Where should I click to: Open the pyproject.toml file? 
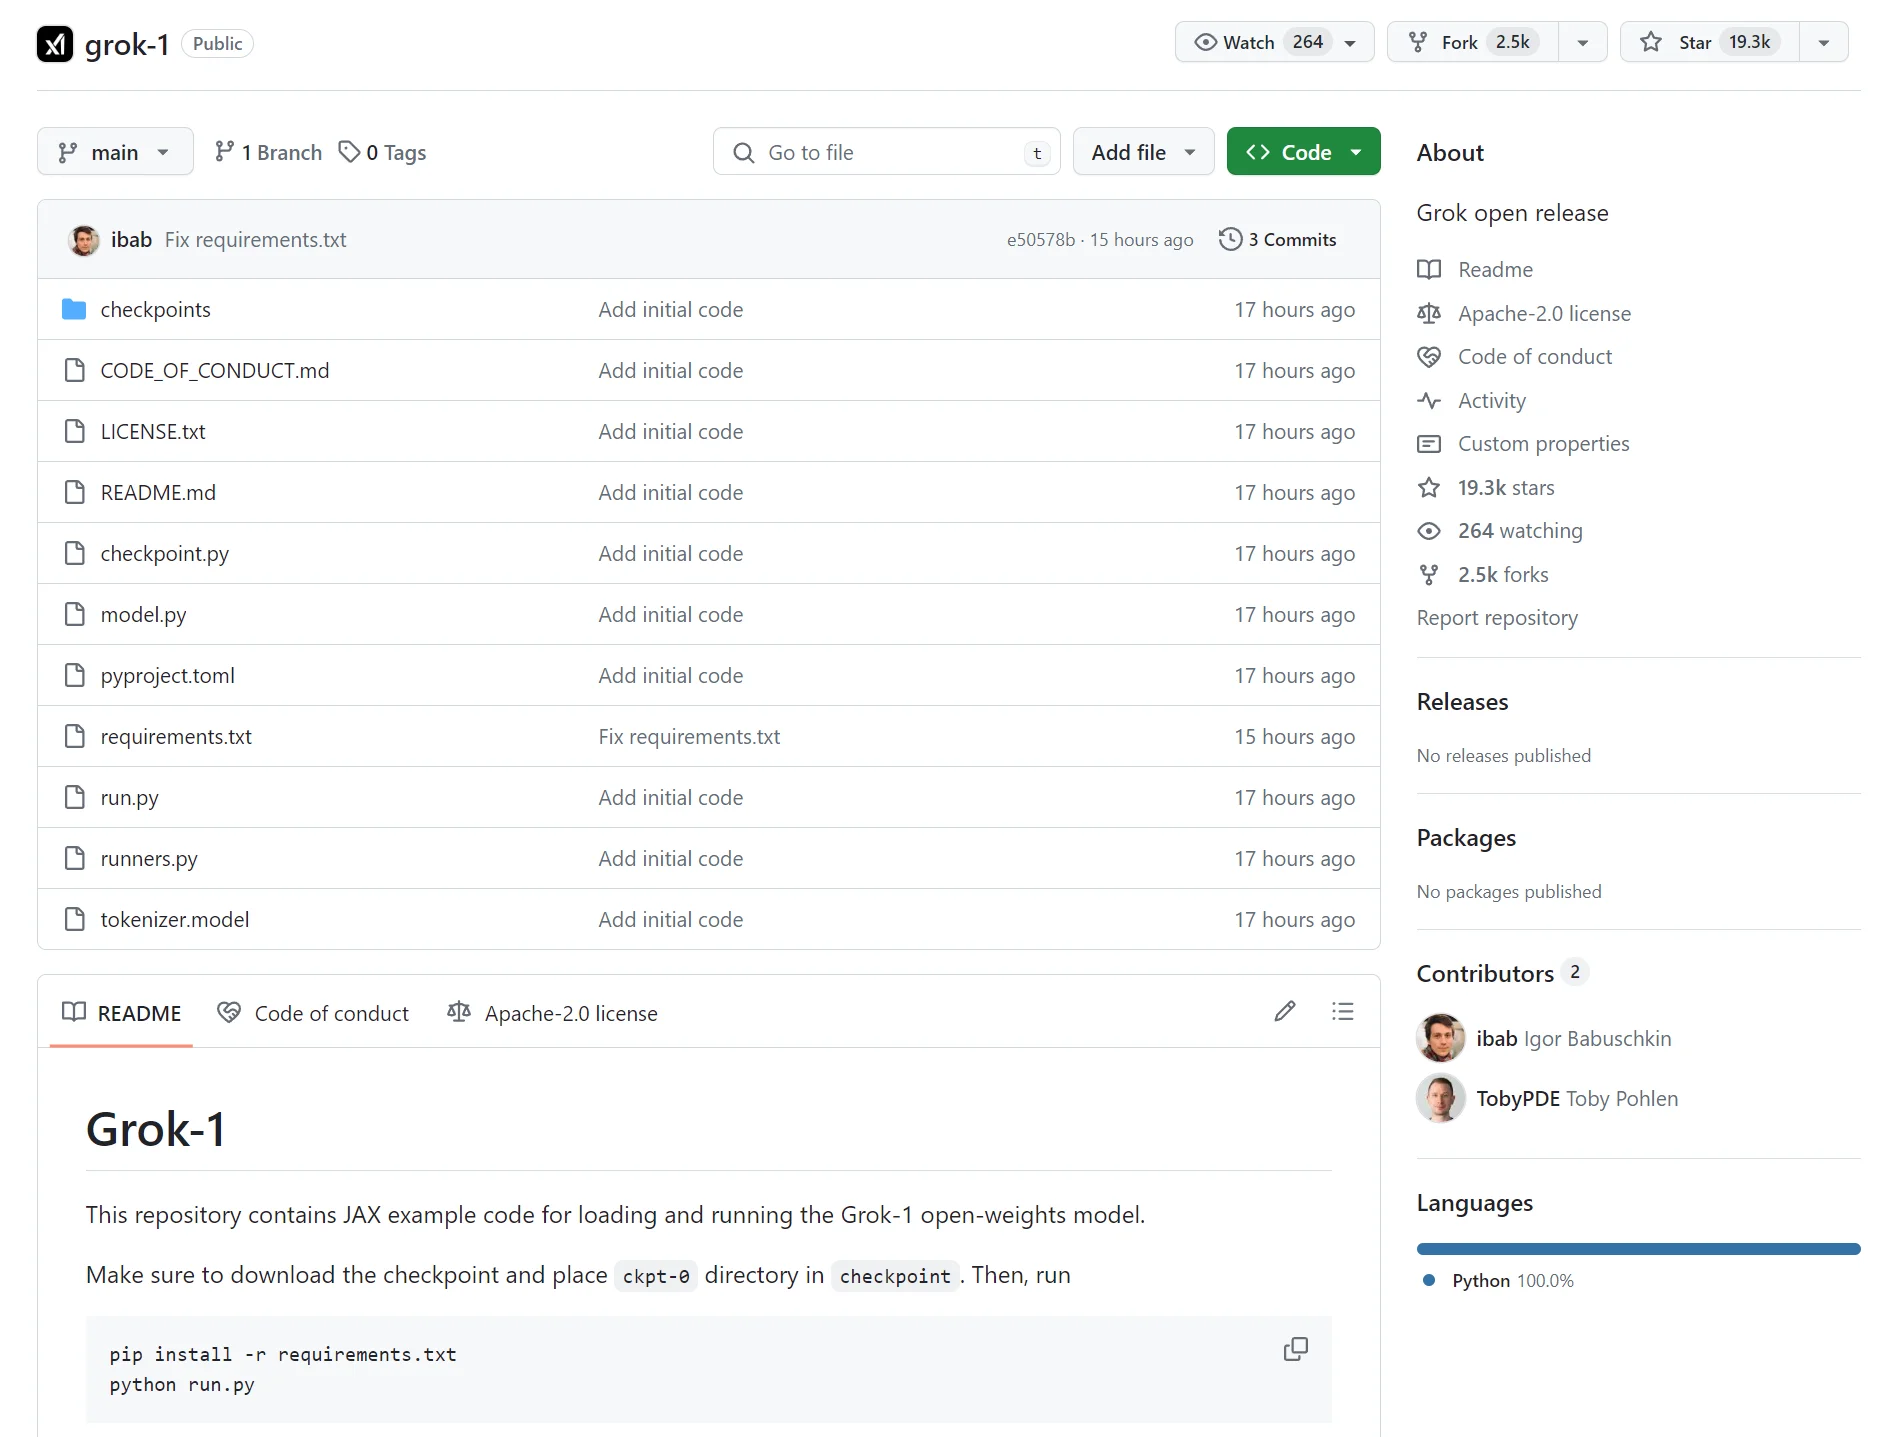168,676
